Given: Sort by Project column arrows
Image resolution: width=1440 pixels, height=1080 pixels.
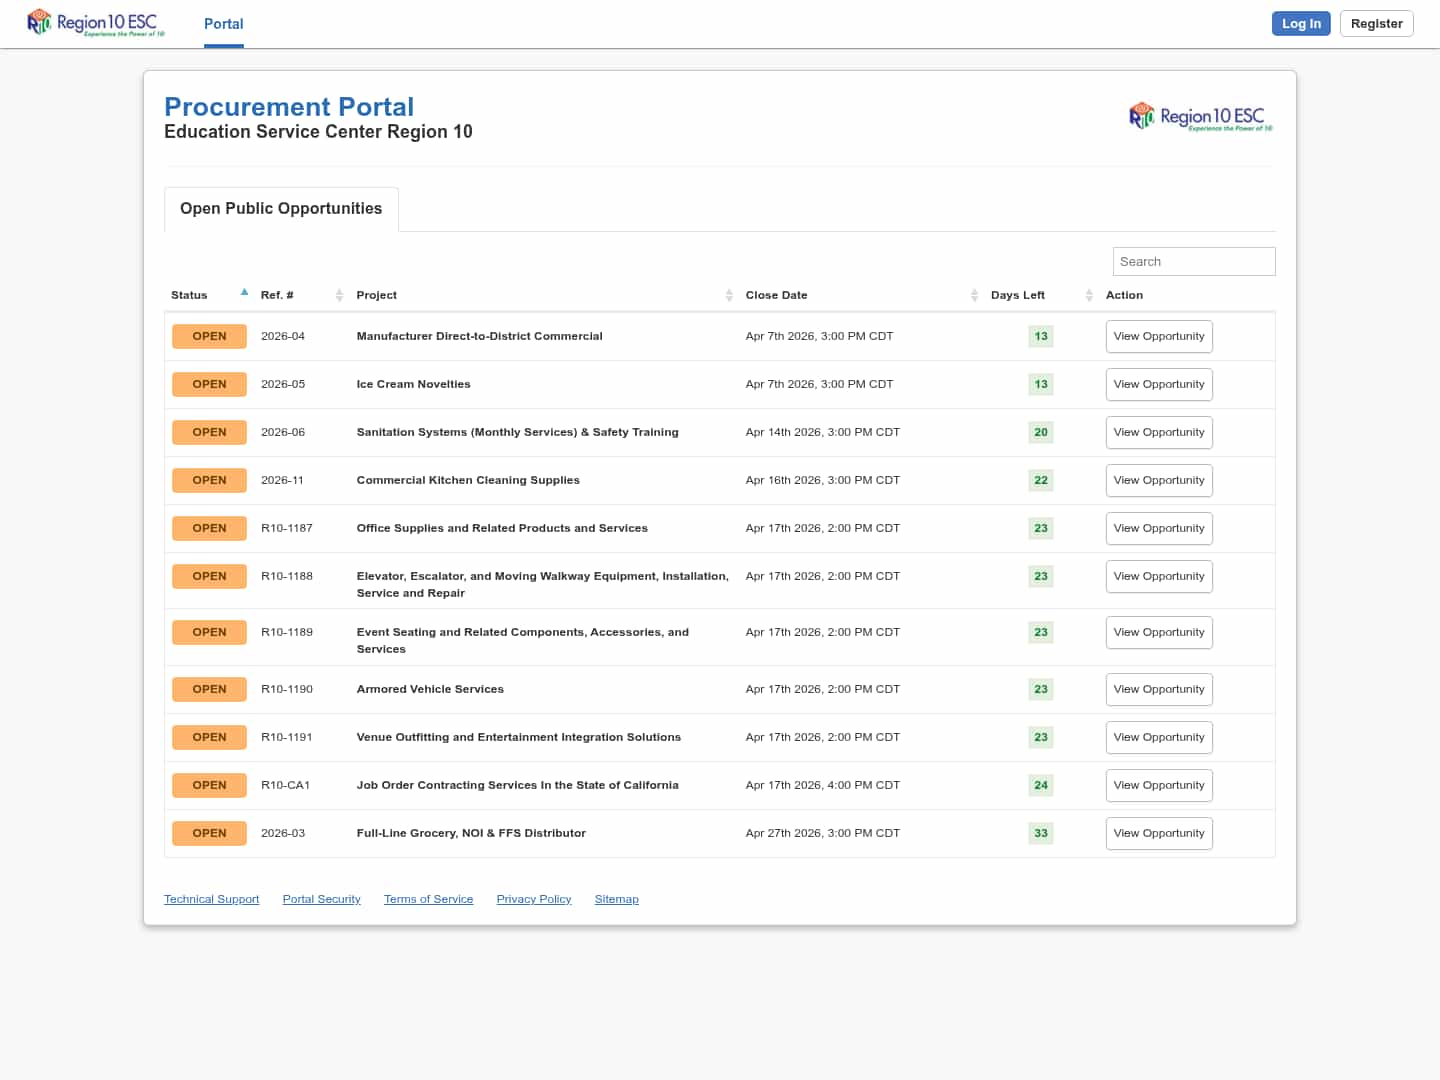Looking at the screenshot, I should pyautogui.click(x=729, y=295).
